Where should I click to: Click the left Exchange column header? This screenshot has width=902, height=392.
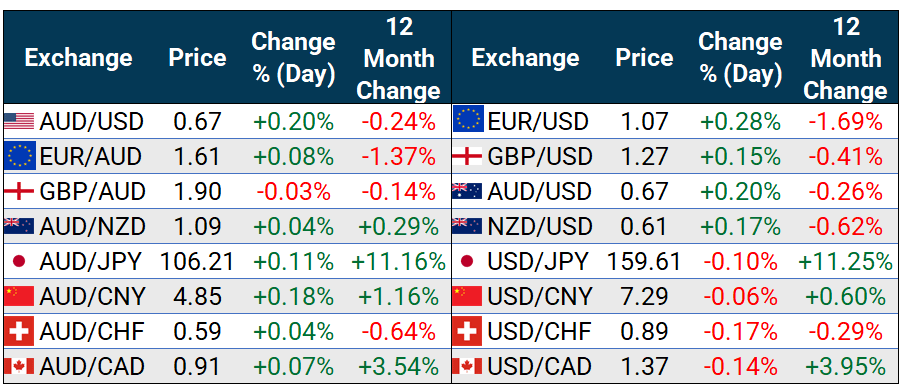tap(78, 58)
